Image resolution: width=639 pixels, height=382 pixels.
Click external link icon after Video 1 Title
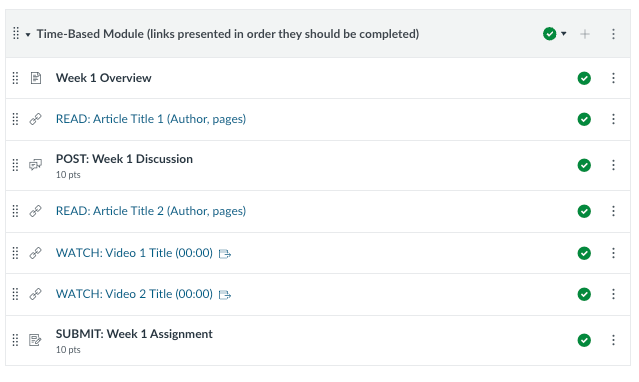click(x=225, y=254)
